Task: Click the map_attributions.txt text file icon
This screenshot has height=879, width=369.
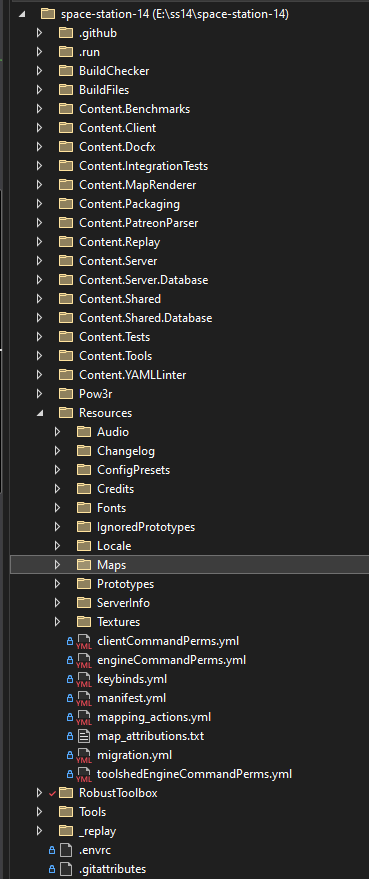Action: click(84, 735)
